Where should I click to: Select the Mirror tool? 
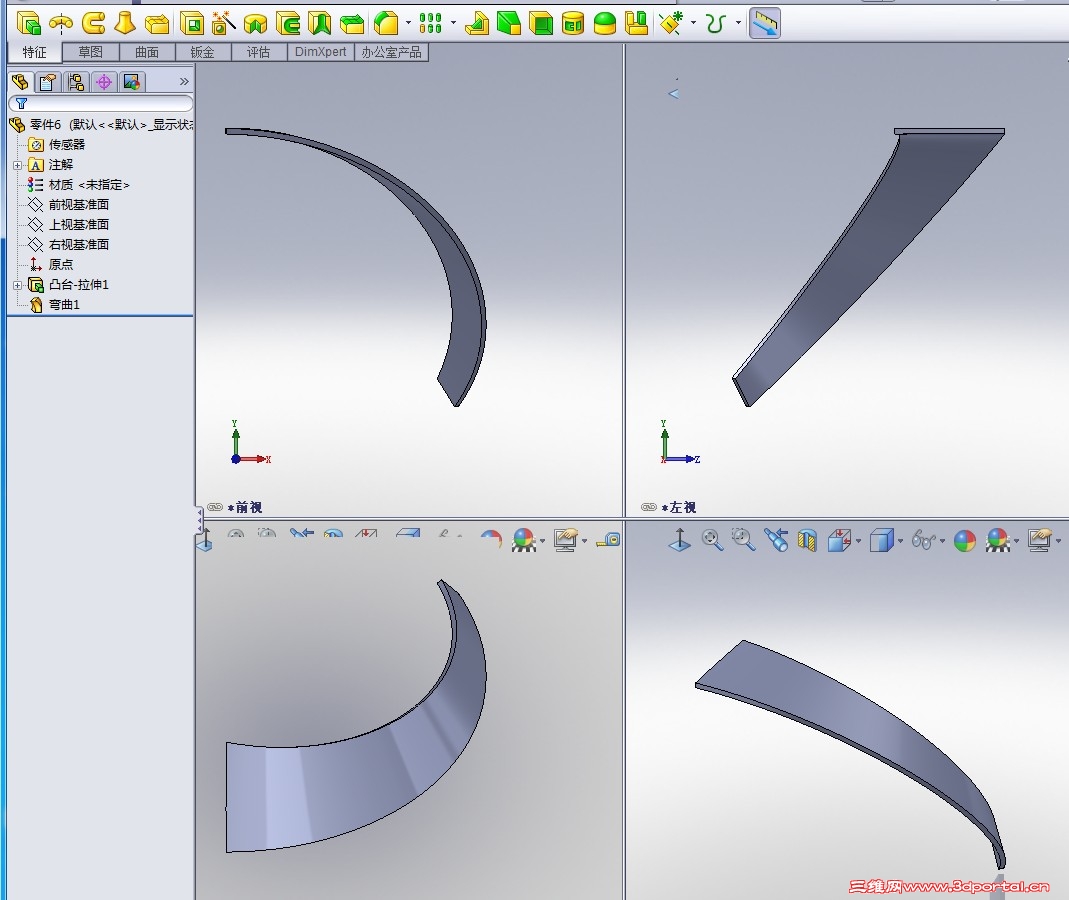click(636, 24)
